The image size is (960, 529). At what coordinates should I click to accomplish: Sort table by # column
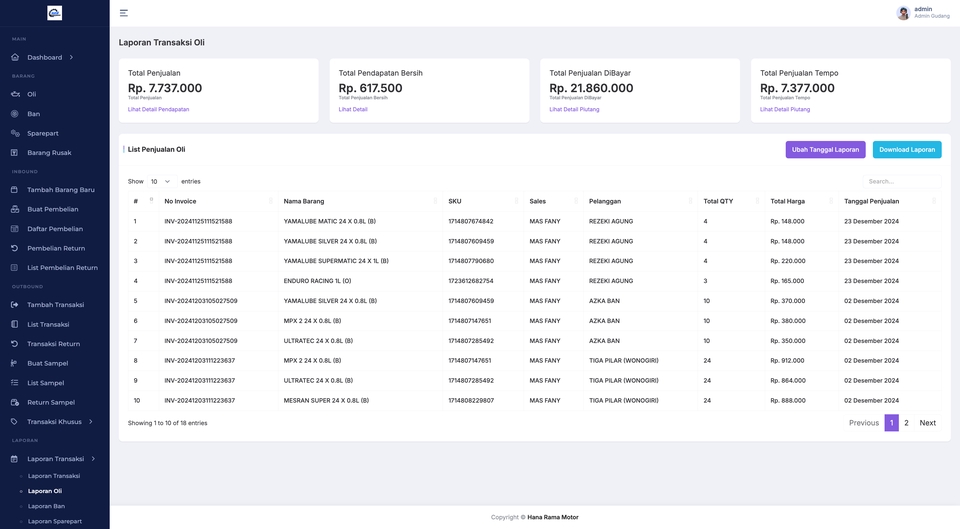click(x=143, y=201)
